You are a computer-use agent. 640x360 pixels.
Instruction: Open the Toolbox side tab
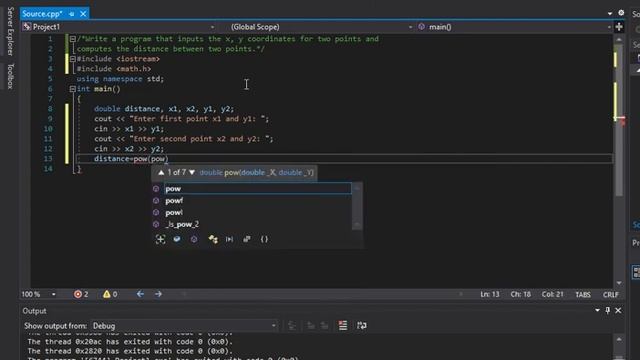(x=10, y=76)
